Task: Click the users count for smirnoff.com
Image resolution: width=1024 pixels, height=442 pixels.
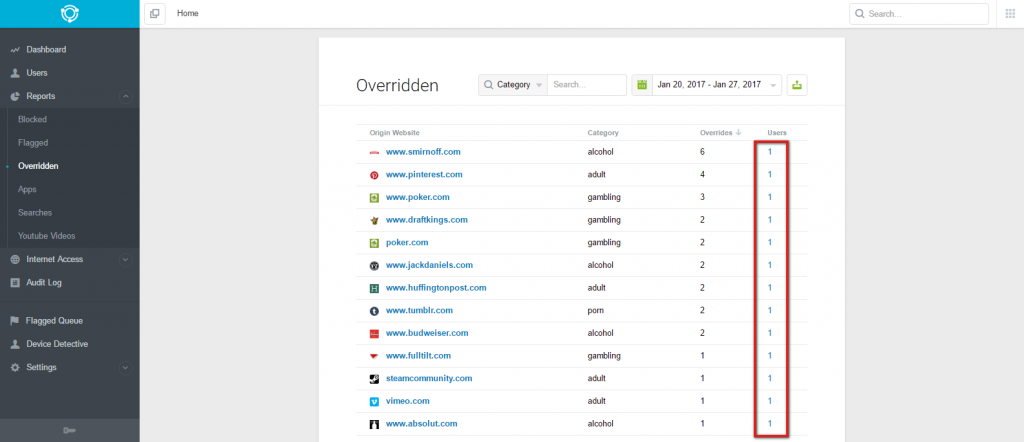Action: [x=770, y=152]
